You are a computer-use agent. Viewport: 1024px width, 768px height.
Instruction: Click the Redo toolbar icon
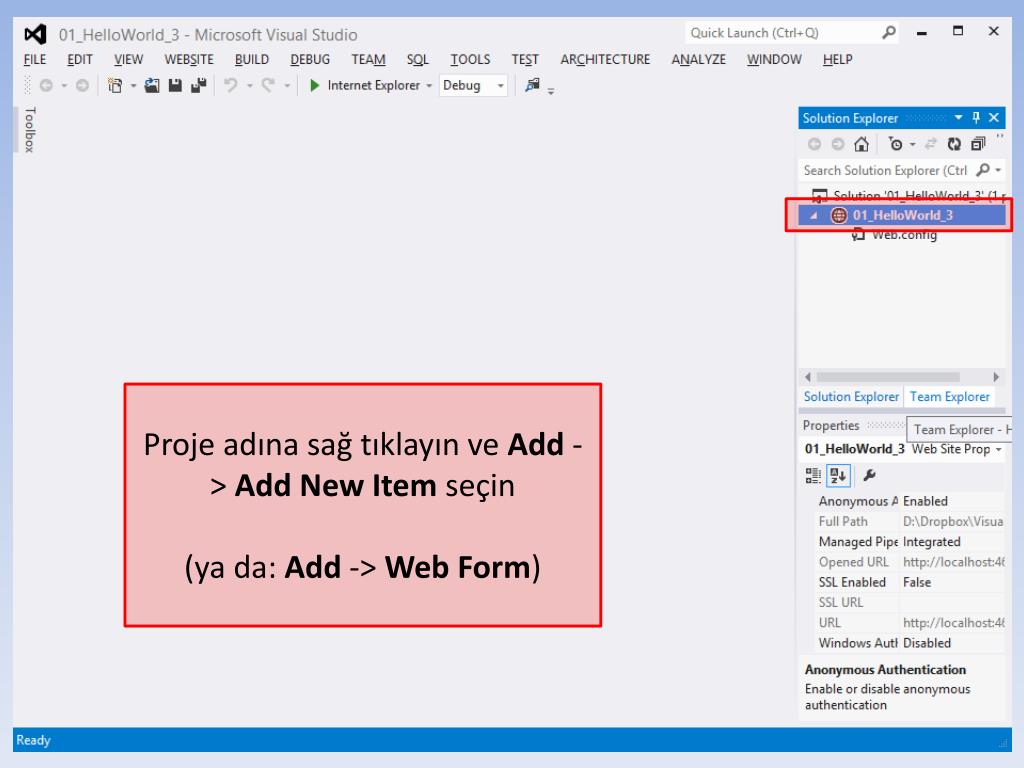point(268,86)
